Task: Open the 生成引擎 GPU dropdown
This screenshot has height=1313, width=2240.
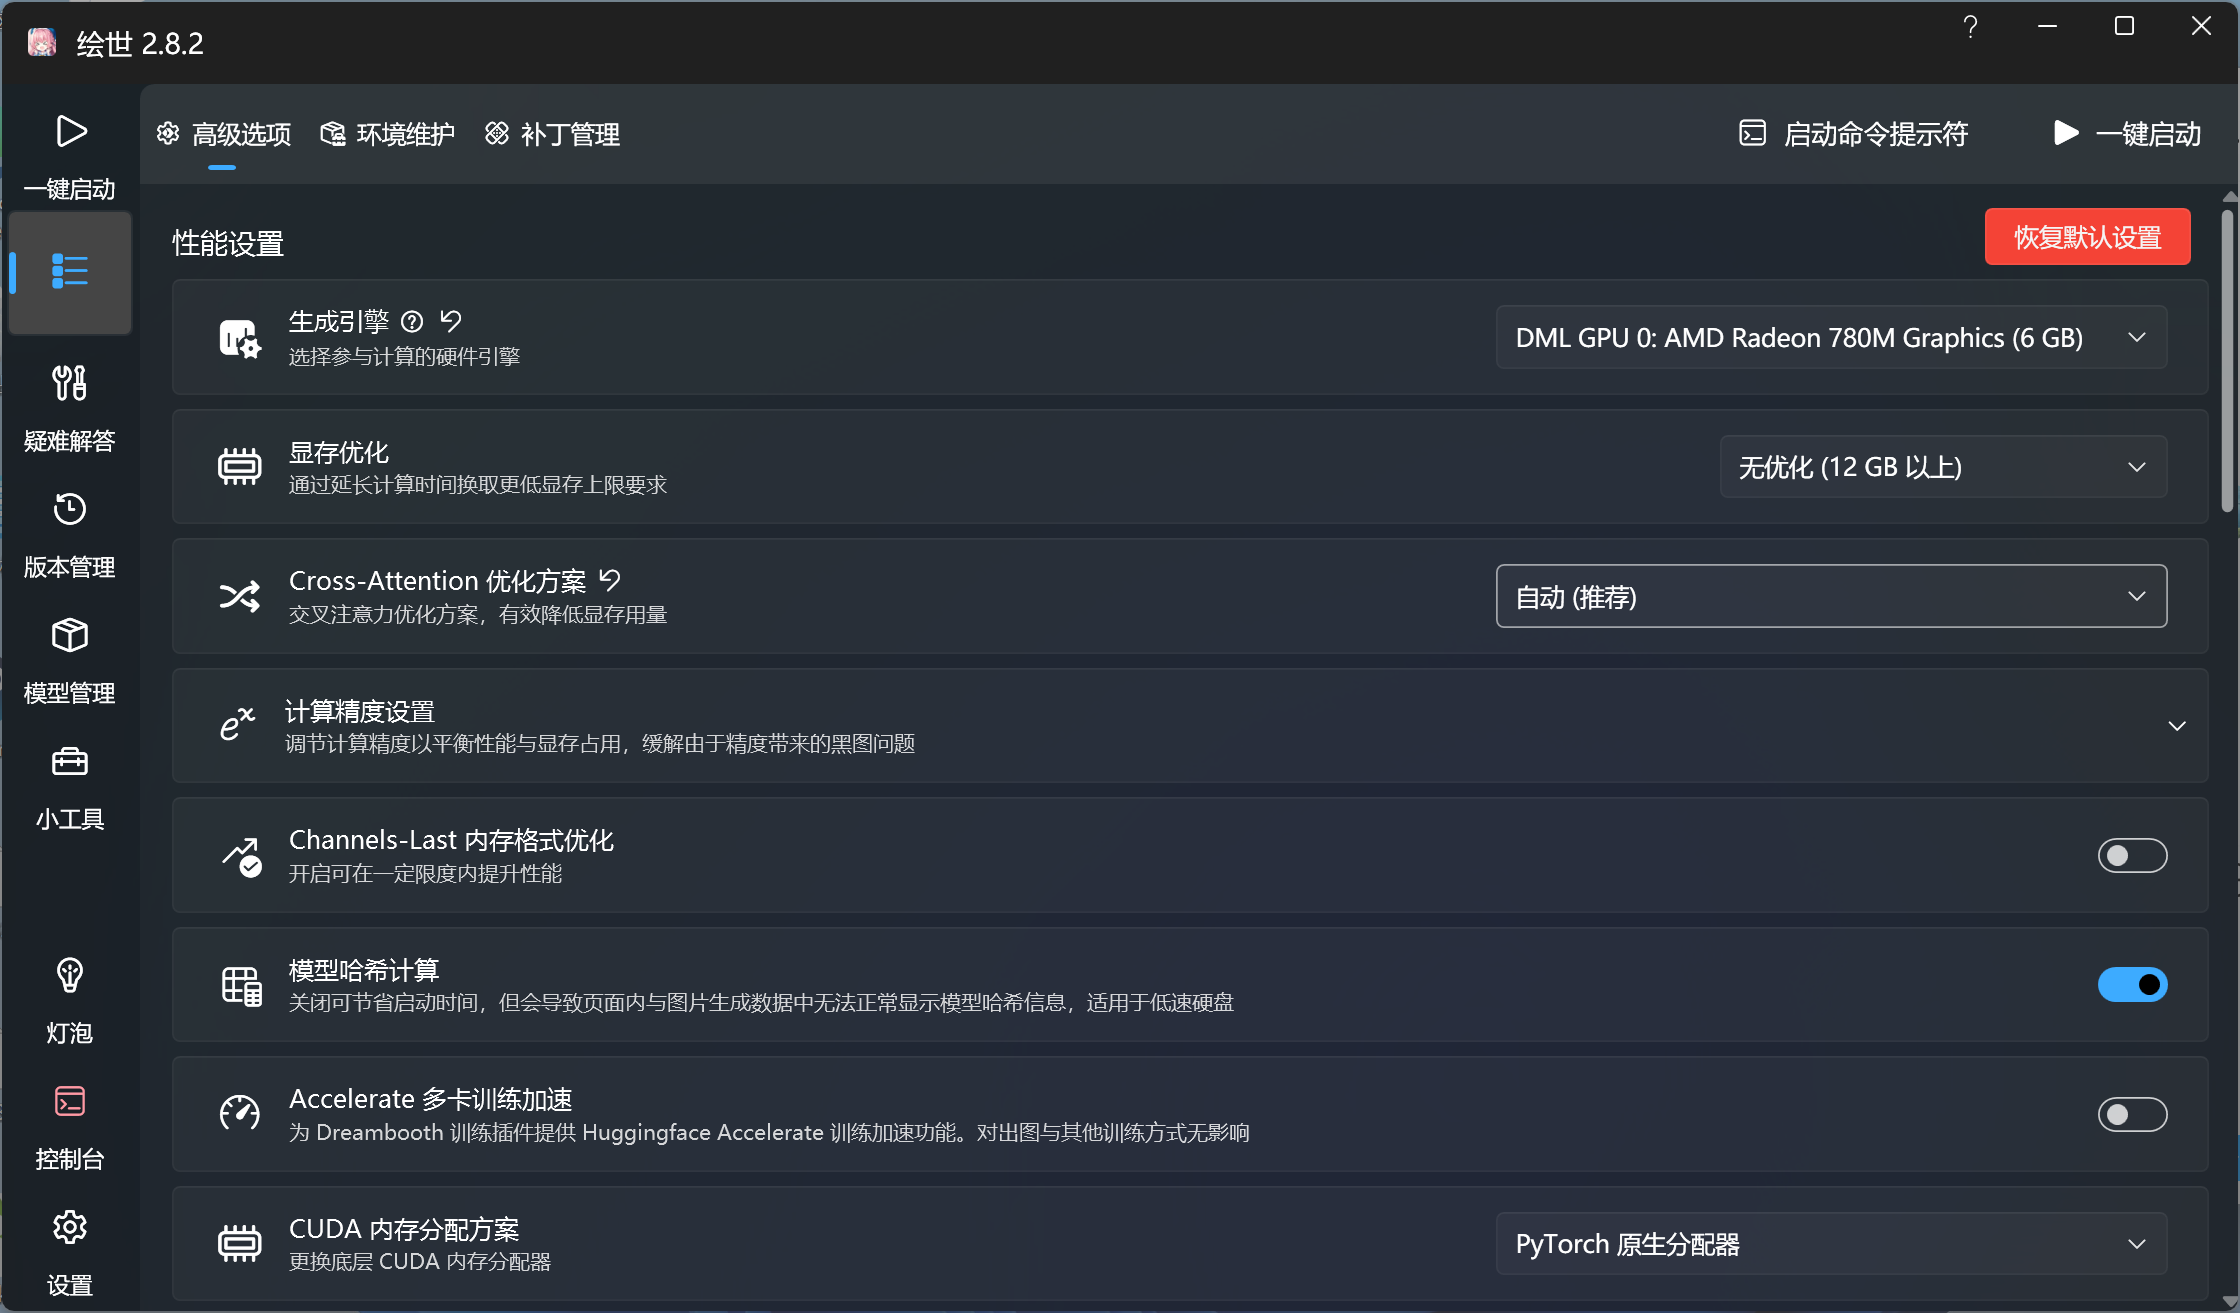Action: click(x=1830, y=338)
